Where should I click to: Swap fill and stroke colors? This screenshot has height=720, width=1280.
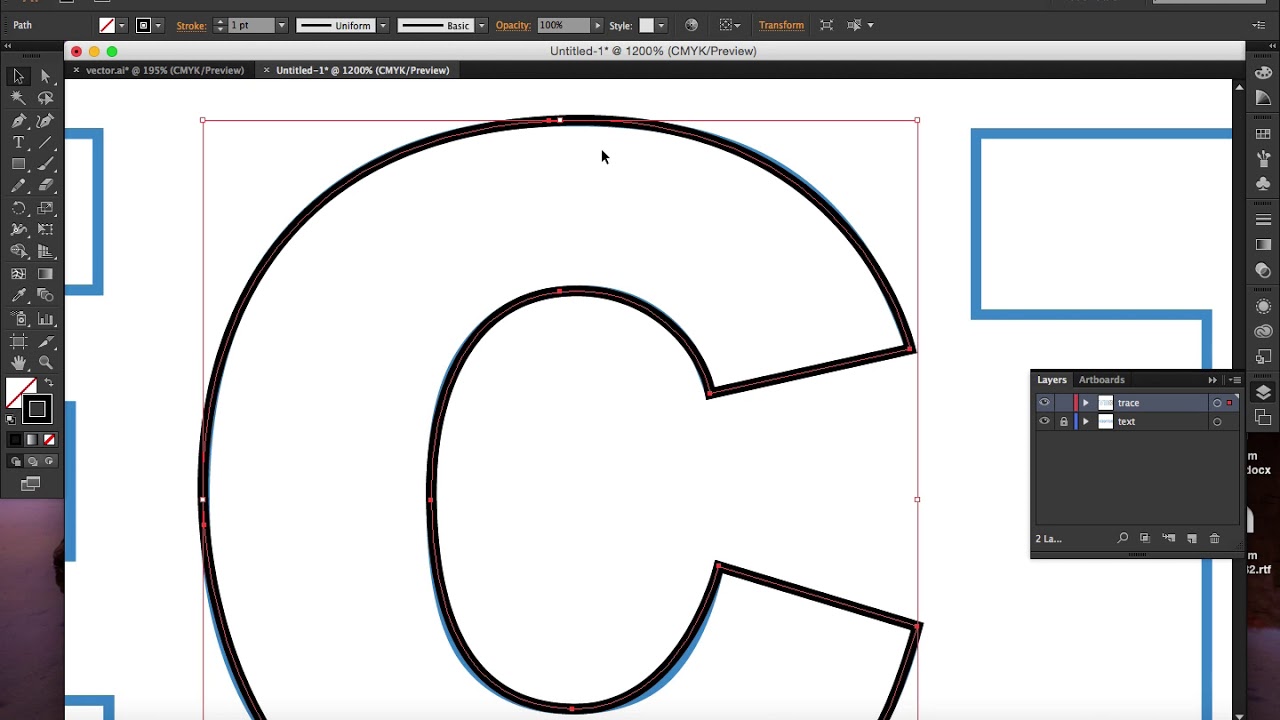(48, 384)
